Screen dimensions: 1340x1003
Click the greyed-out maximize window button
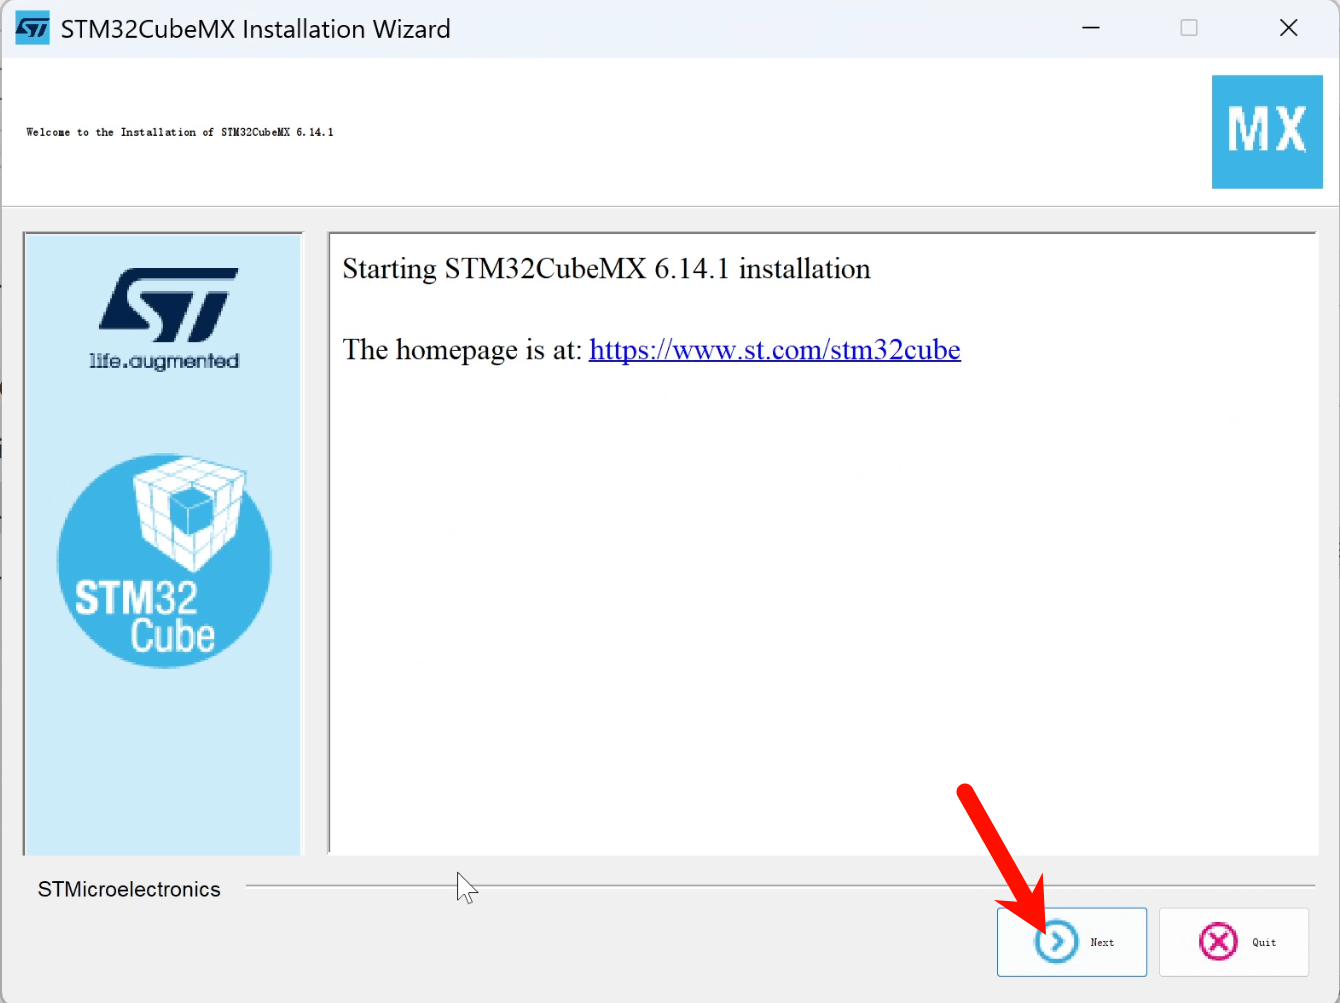click(x=1189, y=28)
